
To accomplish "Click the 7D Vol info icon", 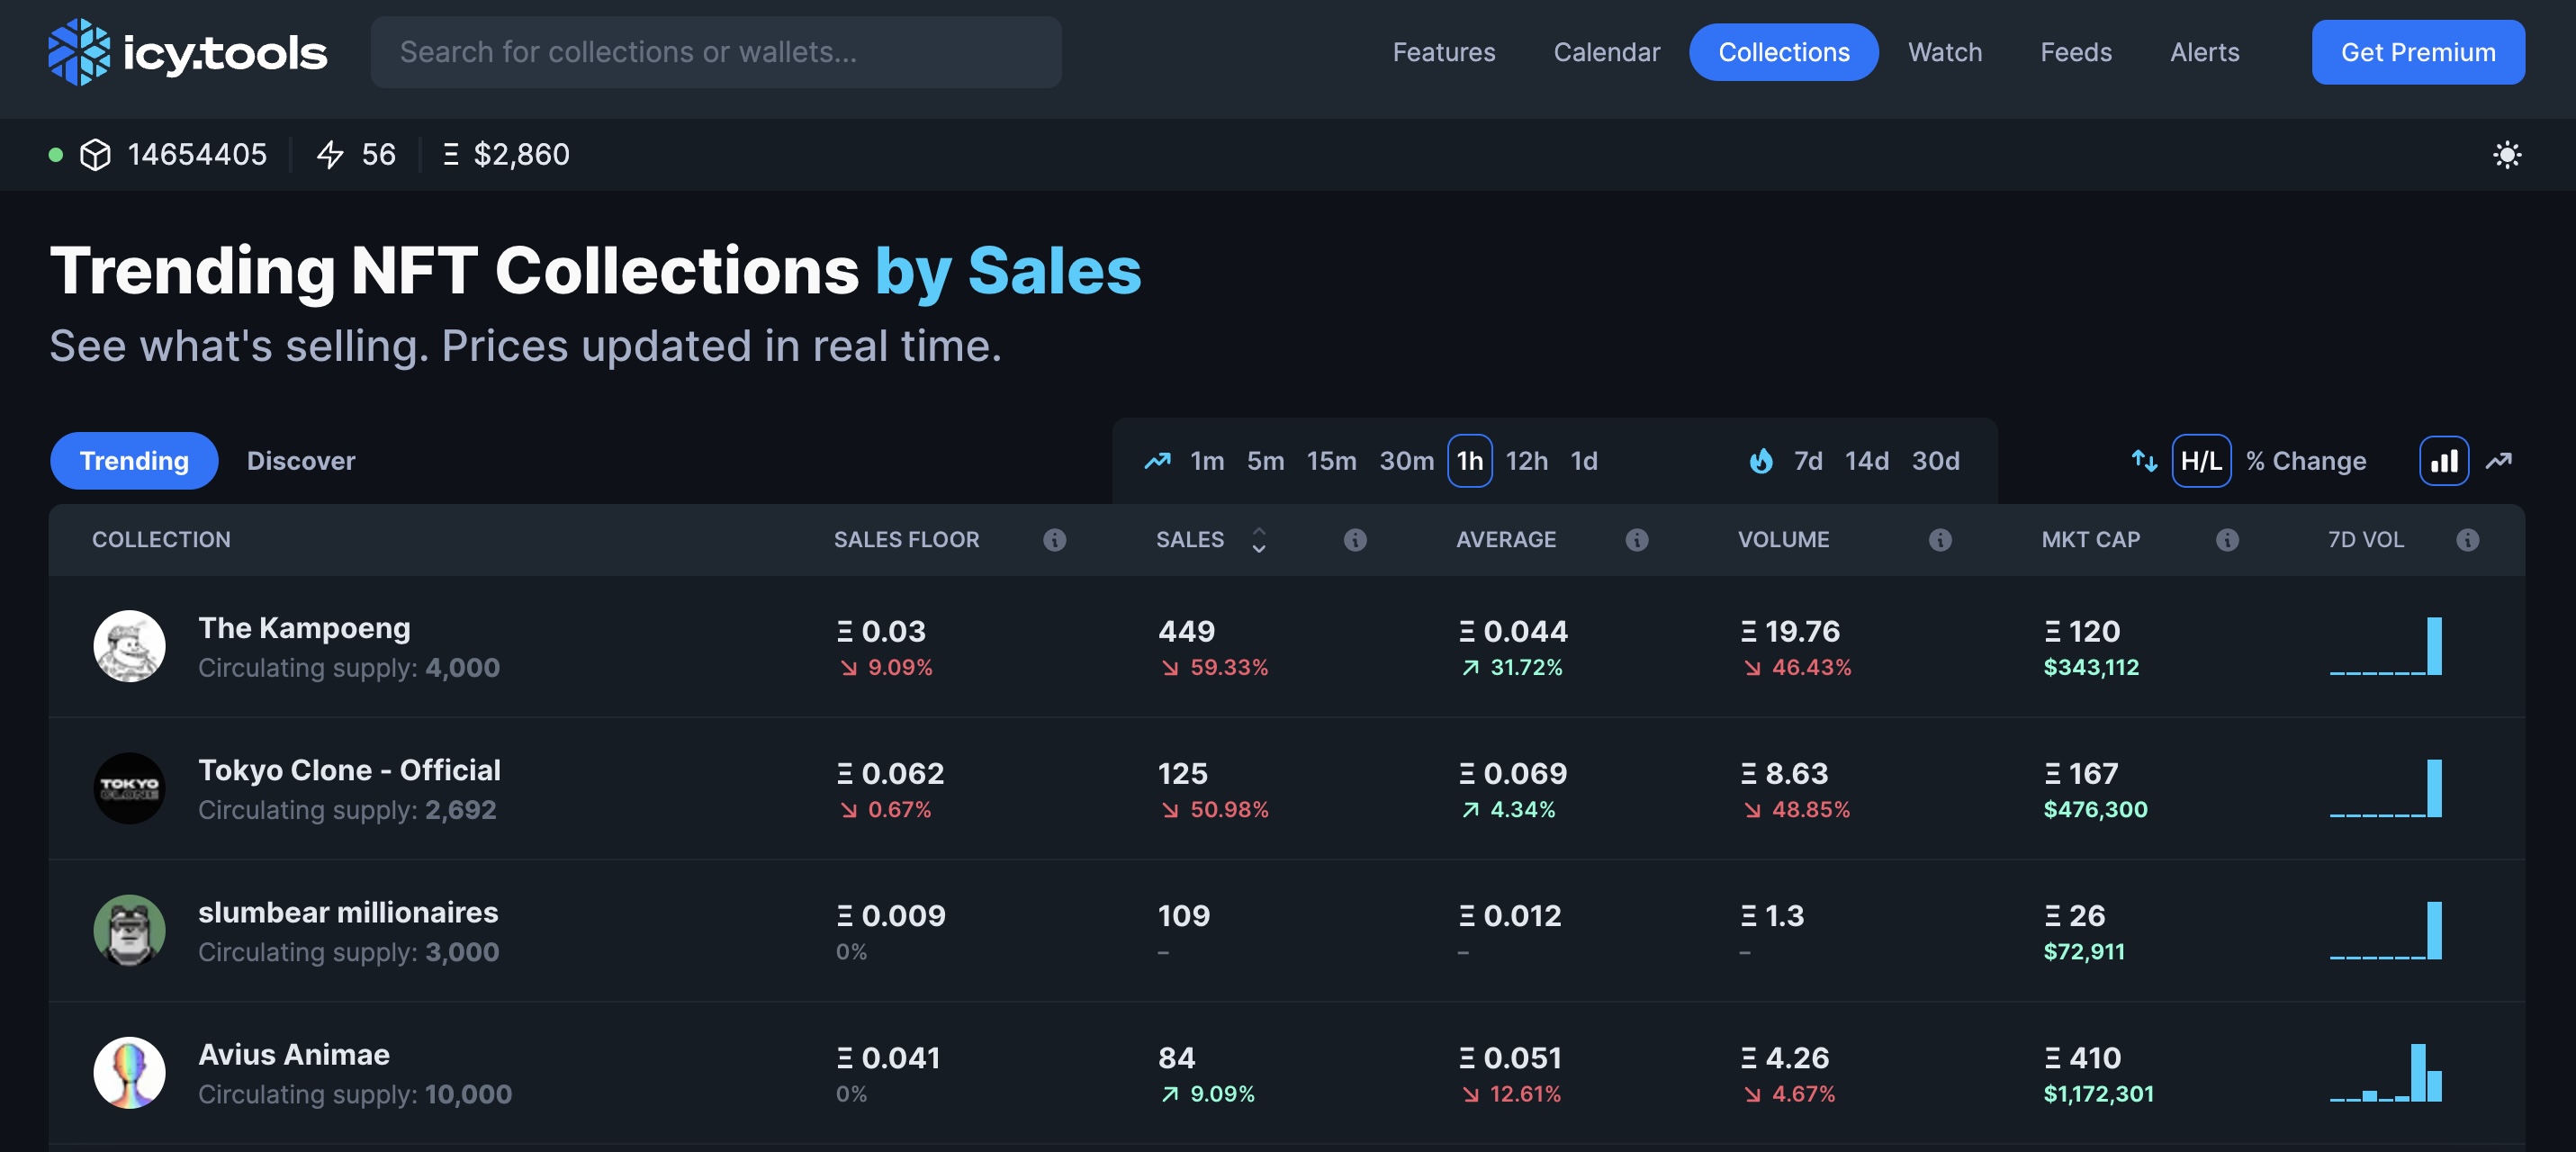I will pyautogui.click(x=2467, y=540).
